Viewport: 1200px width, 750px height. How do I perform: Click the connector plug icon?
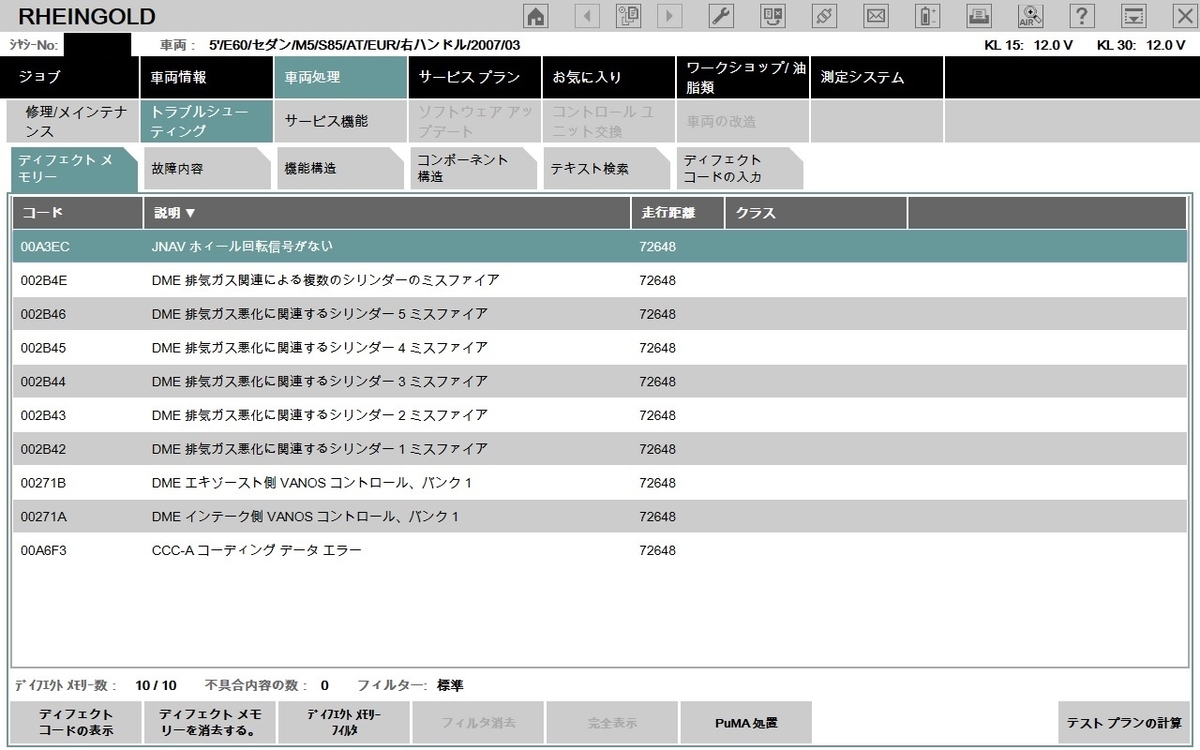coord(824,15)
